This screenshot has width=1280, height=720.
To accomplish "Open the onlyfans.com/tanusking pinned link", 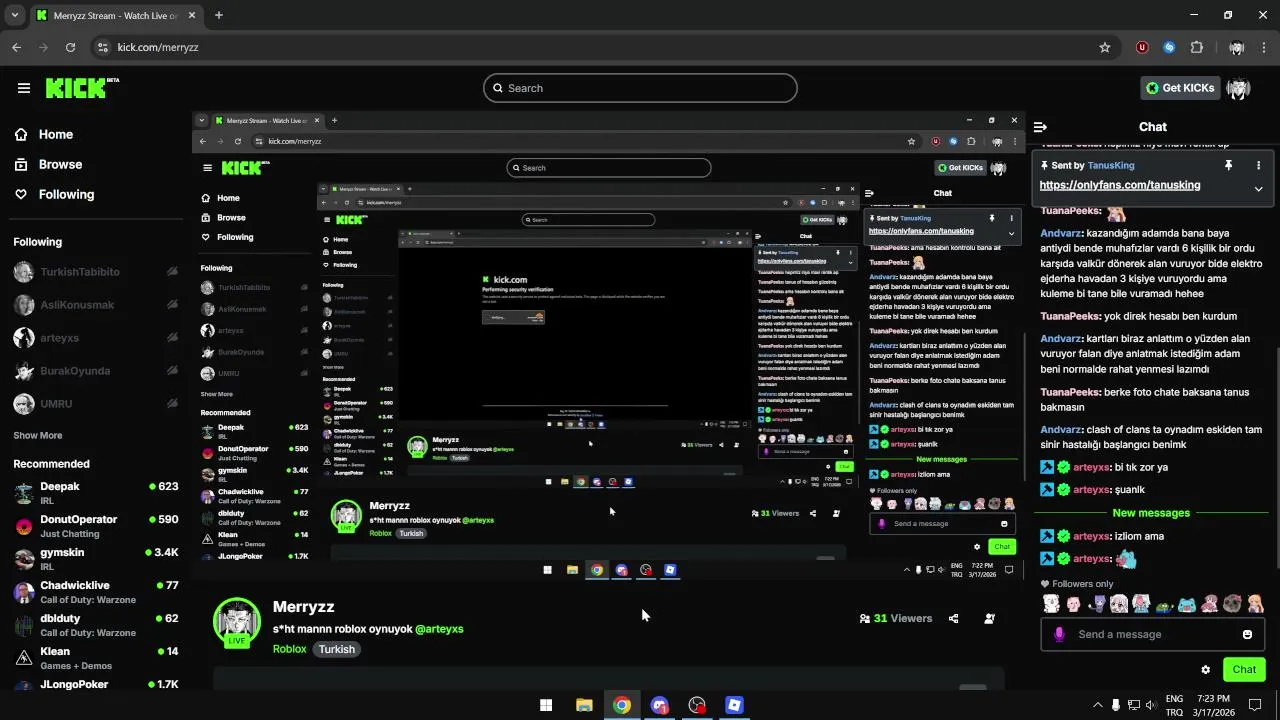I will 1120,185.
